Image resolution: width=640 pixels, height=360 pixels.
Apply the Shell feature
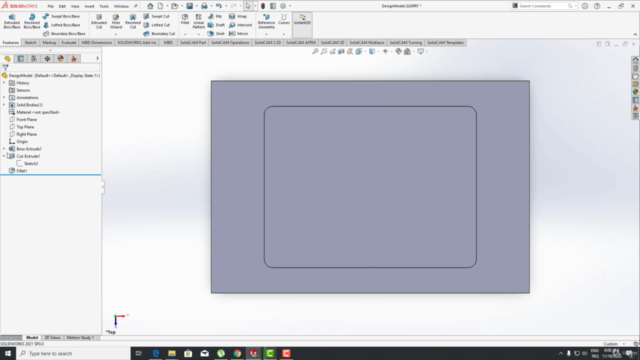click(x=216, y=33)
